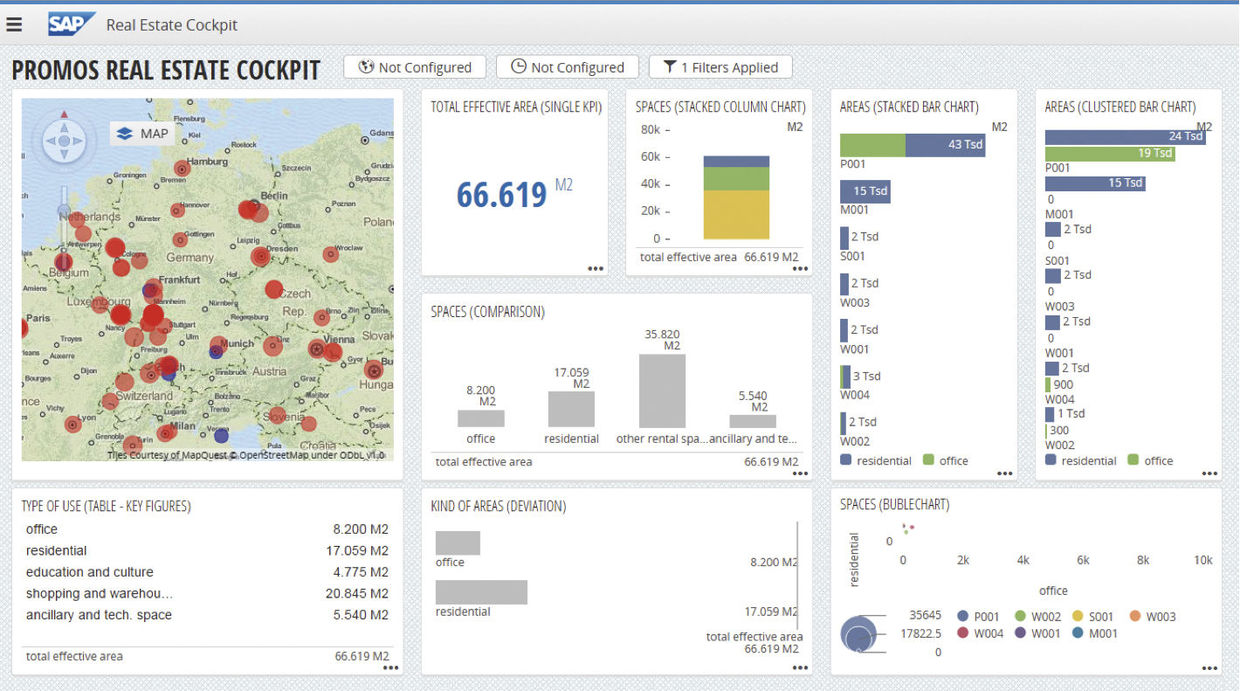Open the MAP layers selector
This screenshot has height=691, width=1240.
[x=142, y=133]
